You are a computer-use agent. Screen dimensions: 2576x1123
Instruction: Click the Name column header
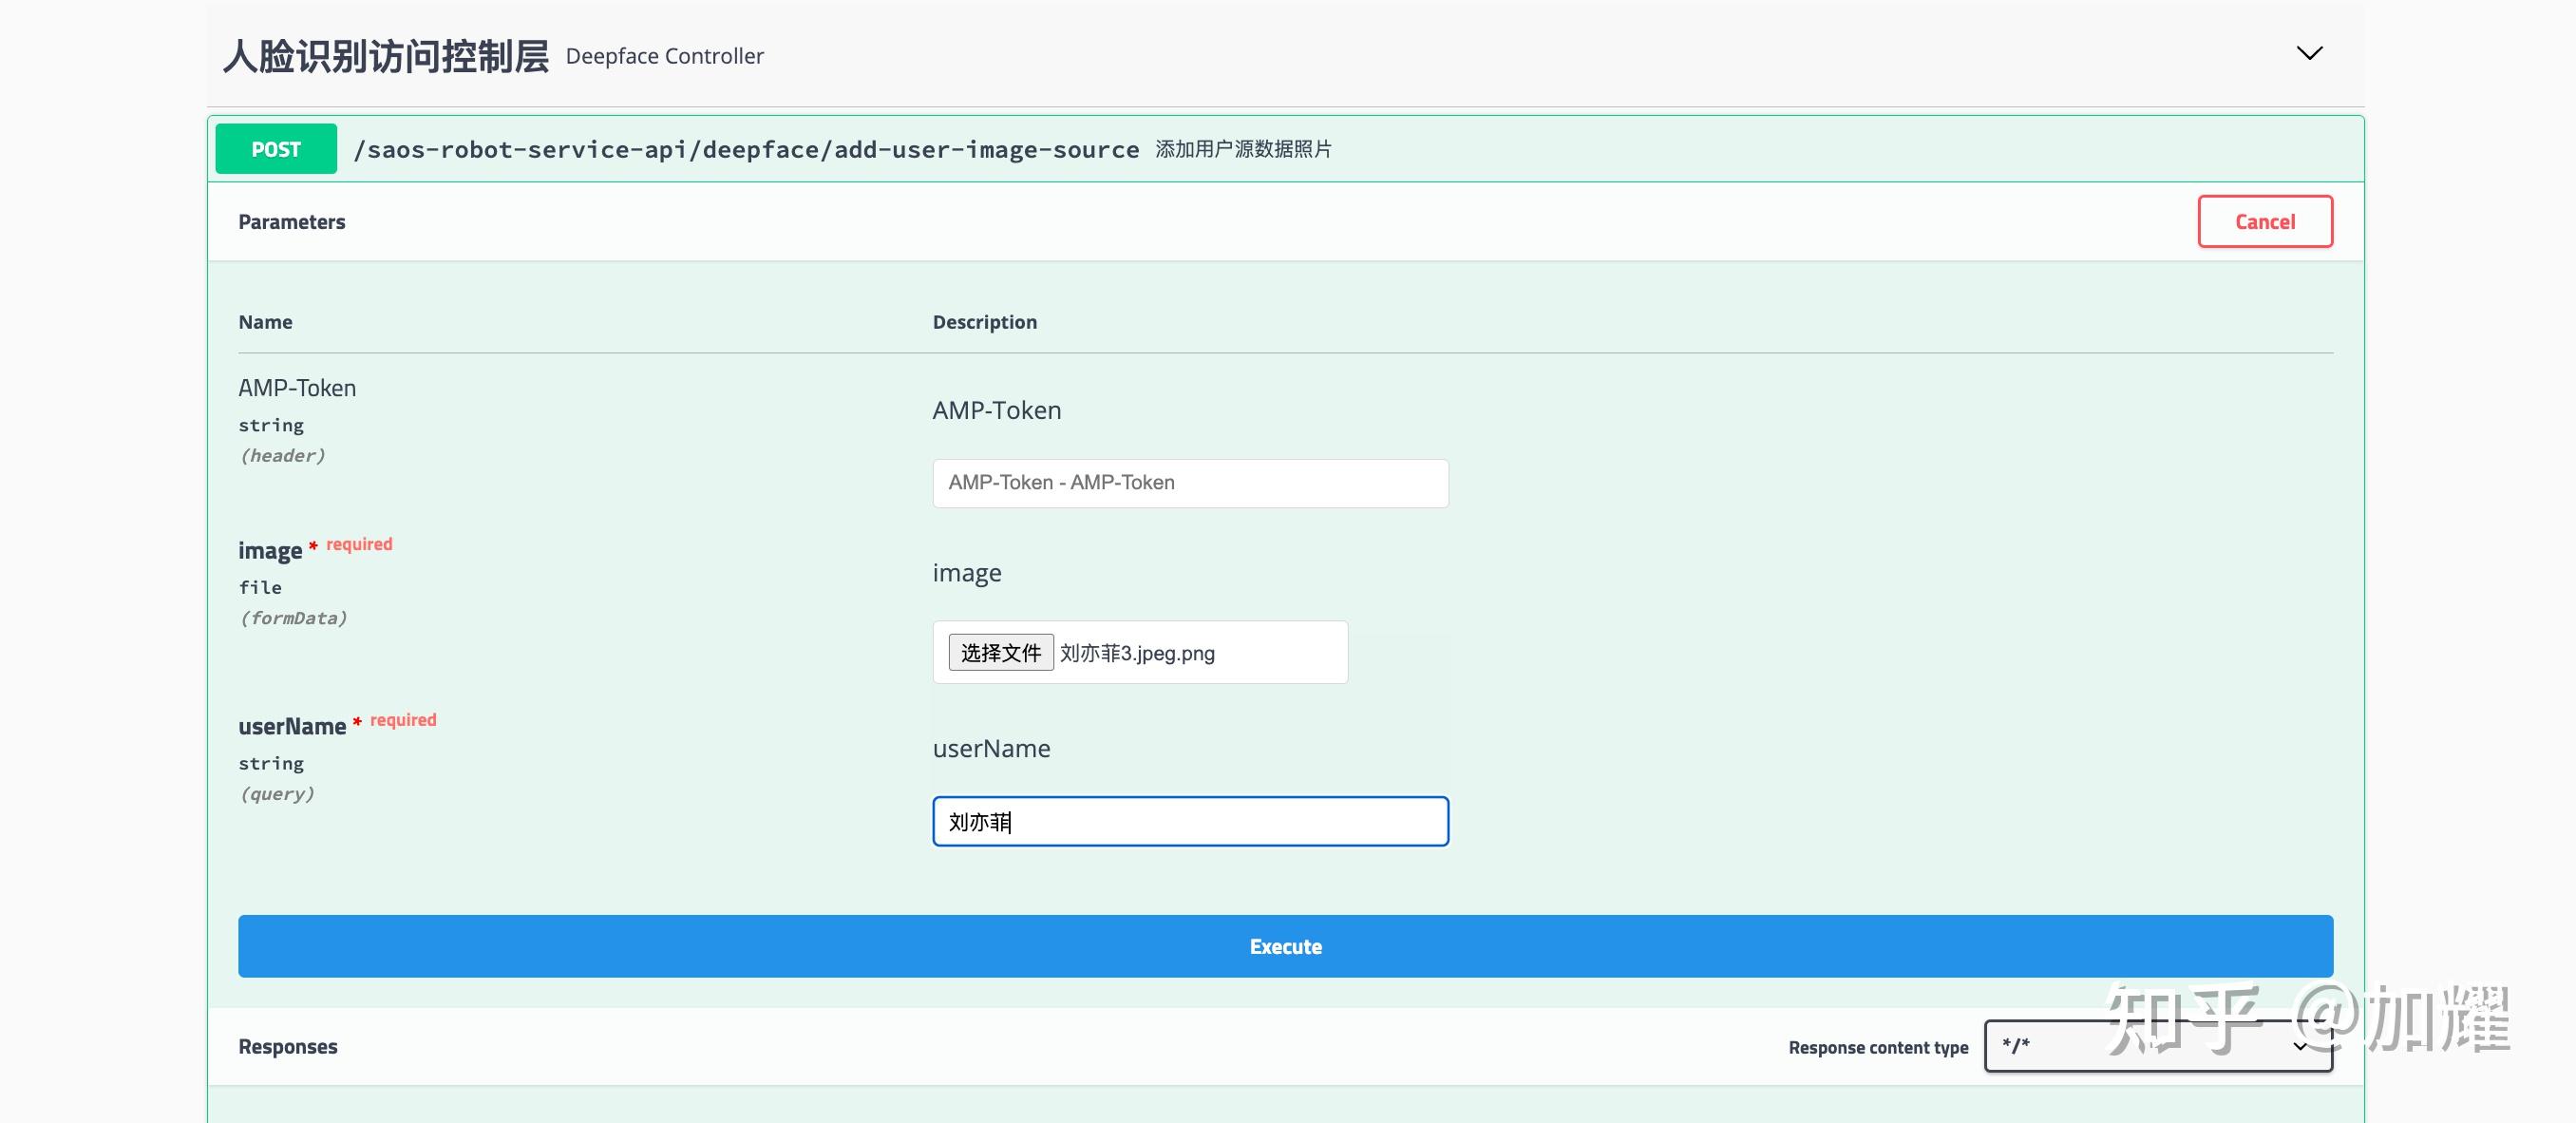[265, 321]
